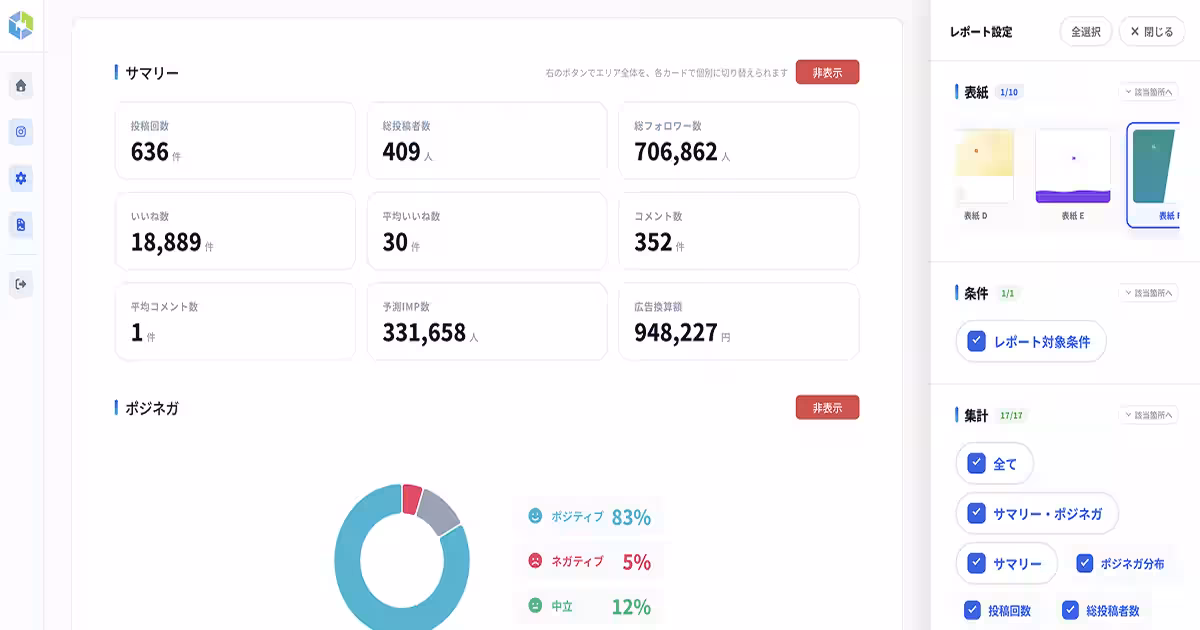This screenshot has height=630, width=1200.
Task: Click the logout icon in sidebar
Action: tap(21, 284)
